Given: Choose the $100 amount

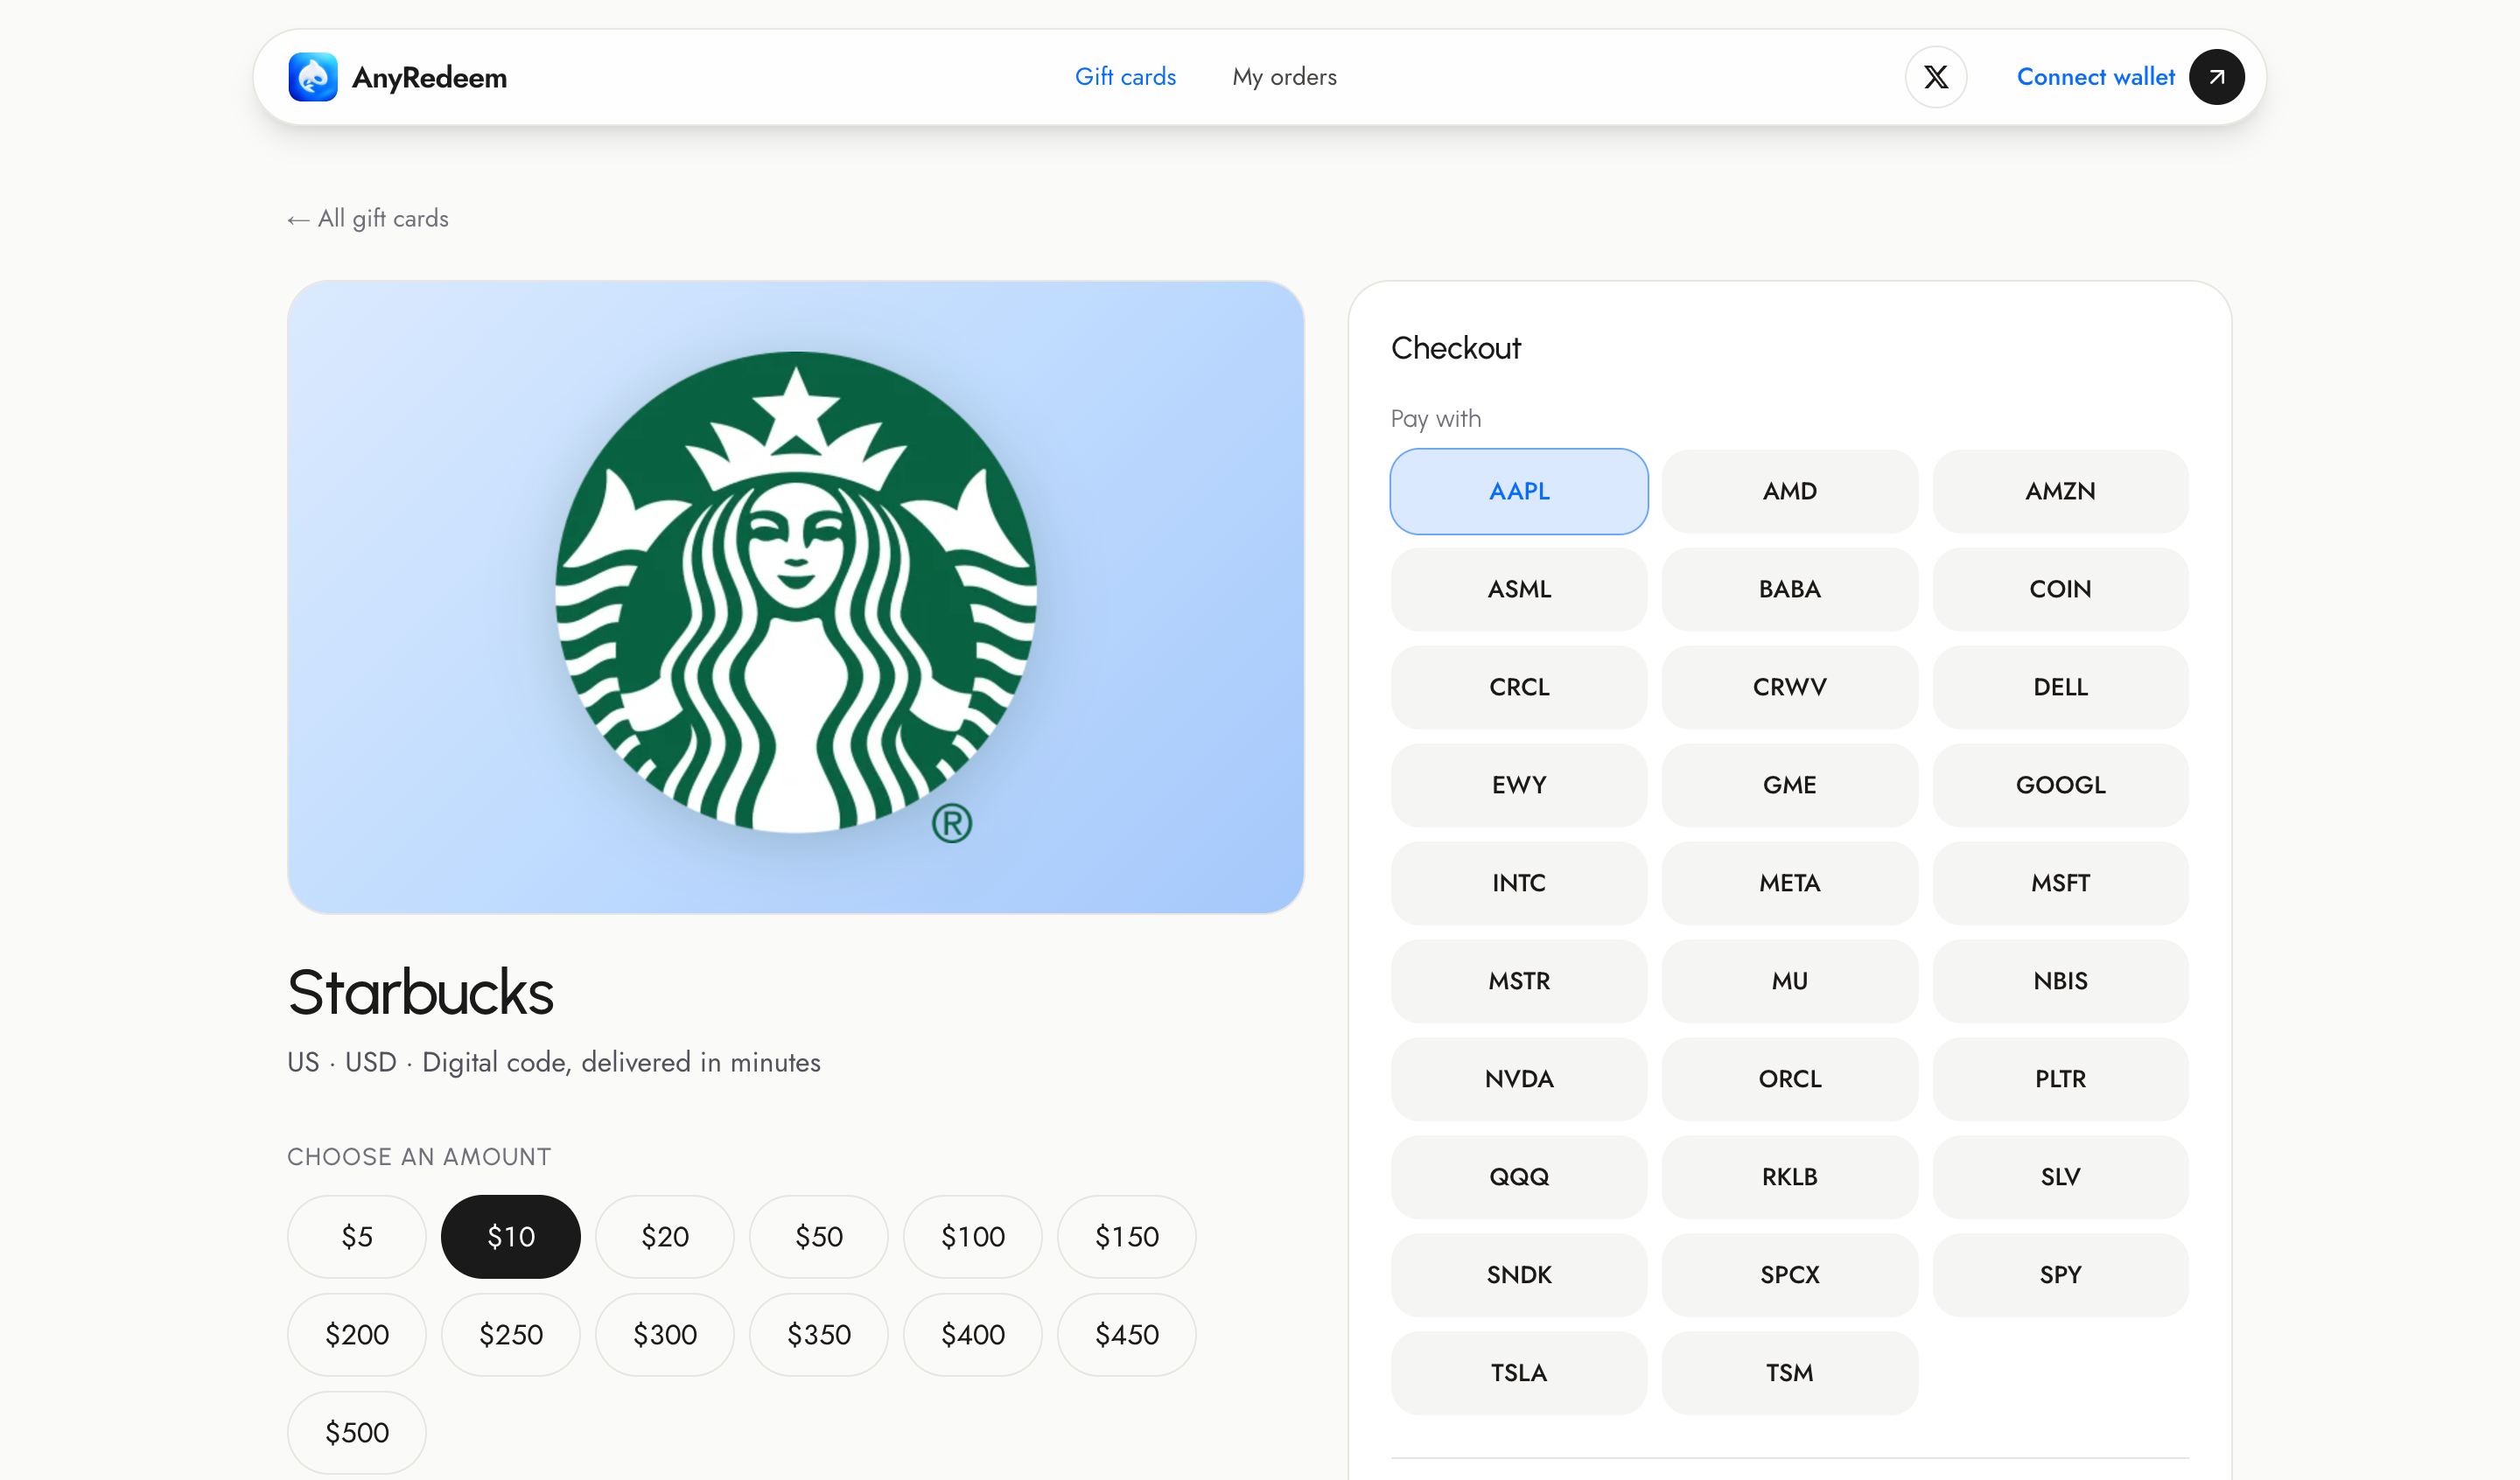Looking at the screenshot, I should coord(973,1237).
